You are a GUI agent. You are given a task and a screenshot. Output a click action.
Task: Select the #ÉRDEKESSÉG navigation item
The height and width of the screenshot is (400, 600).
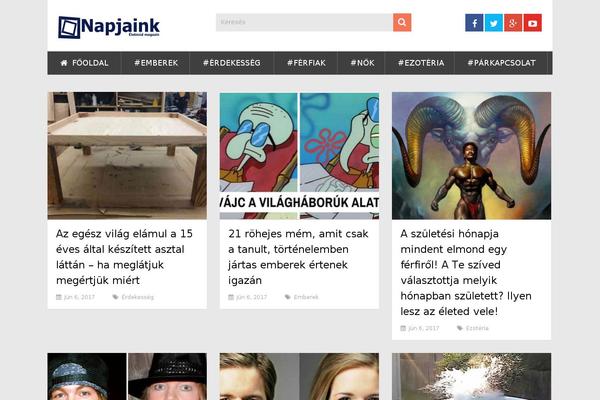point(232,63)
